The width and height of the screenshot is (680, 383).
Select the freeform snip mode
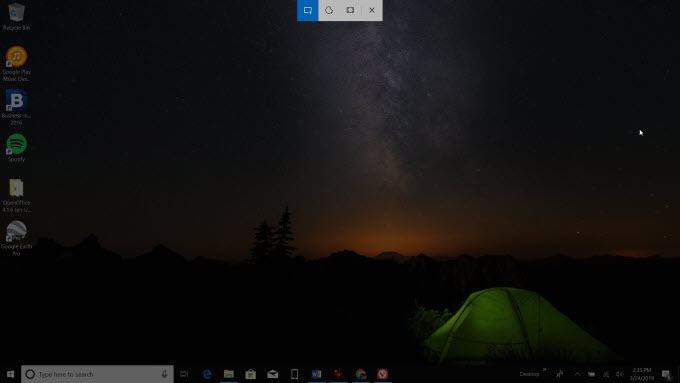click(x=329, y=10)
